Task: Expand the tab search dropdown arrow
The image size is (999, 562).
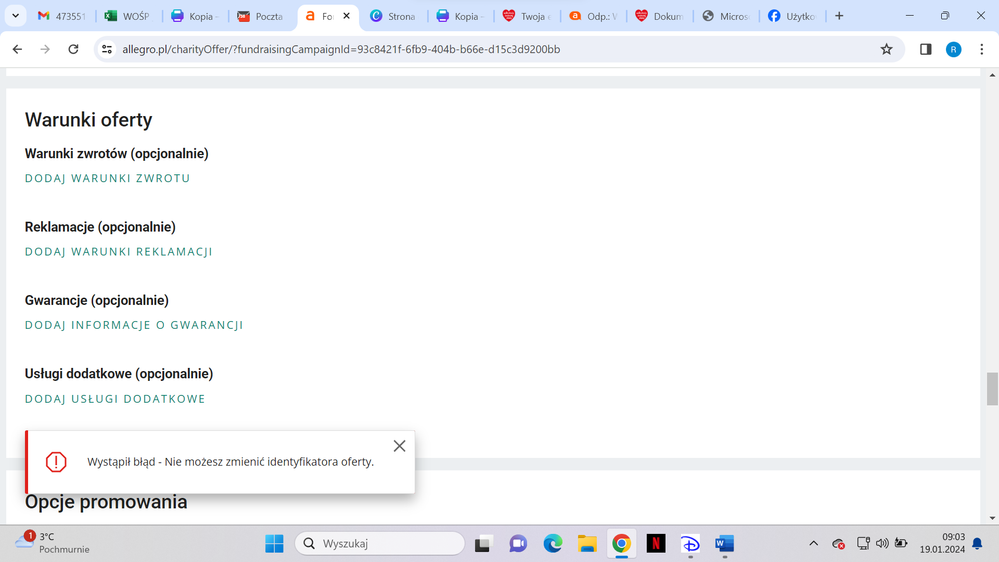Action: pos(15,16)
